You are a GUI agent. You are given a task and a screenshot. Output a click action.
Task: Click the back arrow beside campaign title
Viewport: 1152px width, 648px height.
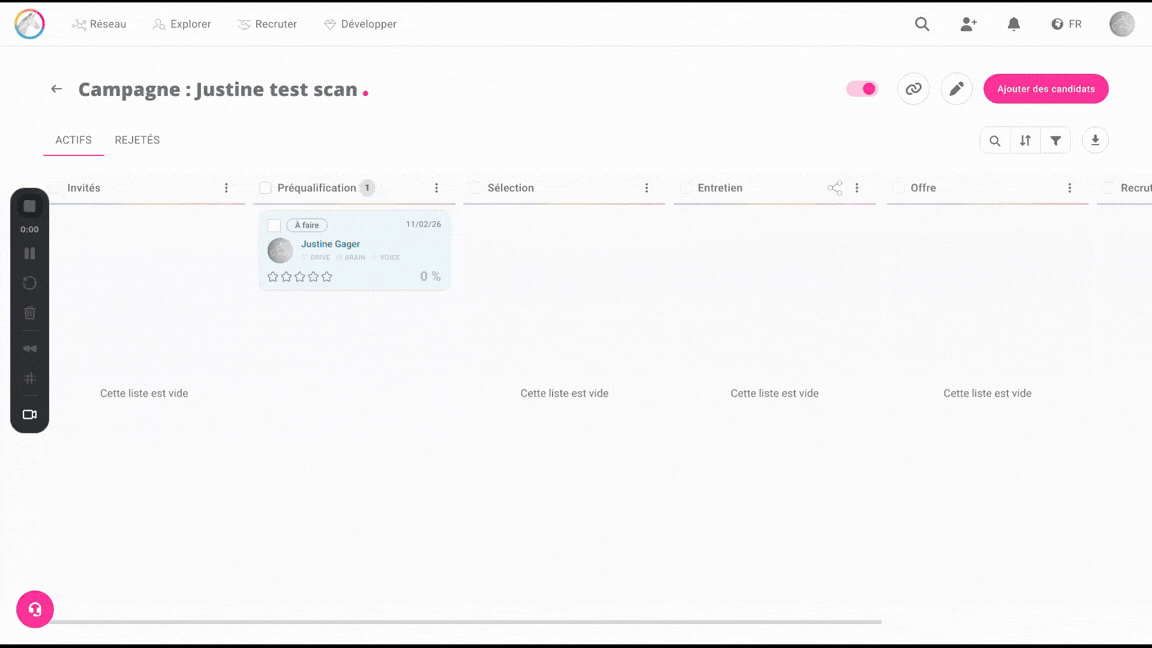(57, 89)
